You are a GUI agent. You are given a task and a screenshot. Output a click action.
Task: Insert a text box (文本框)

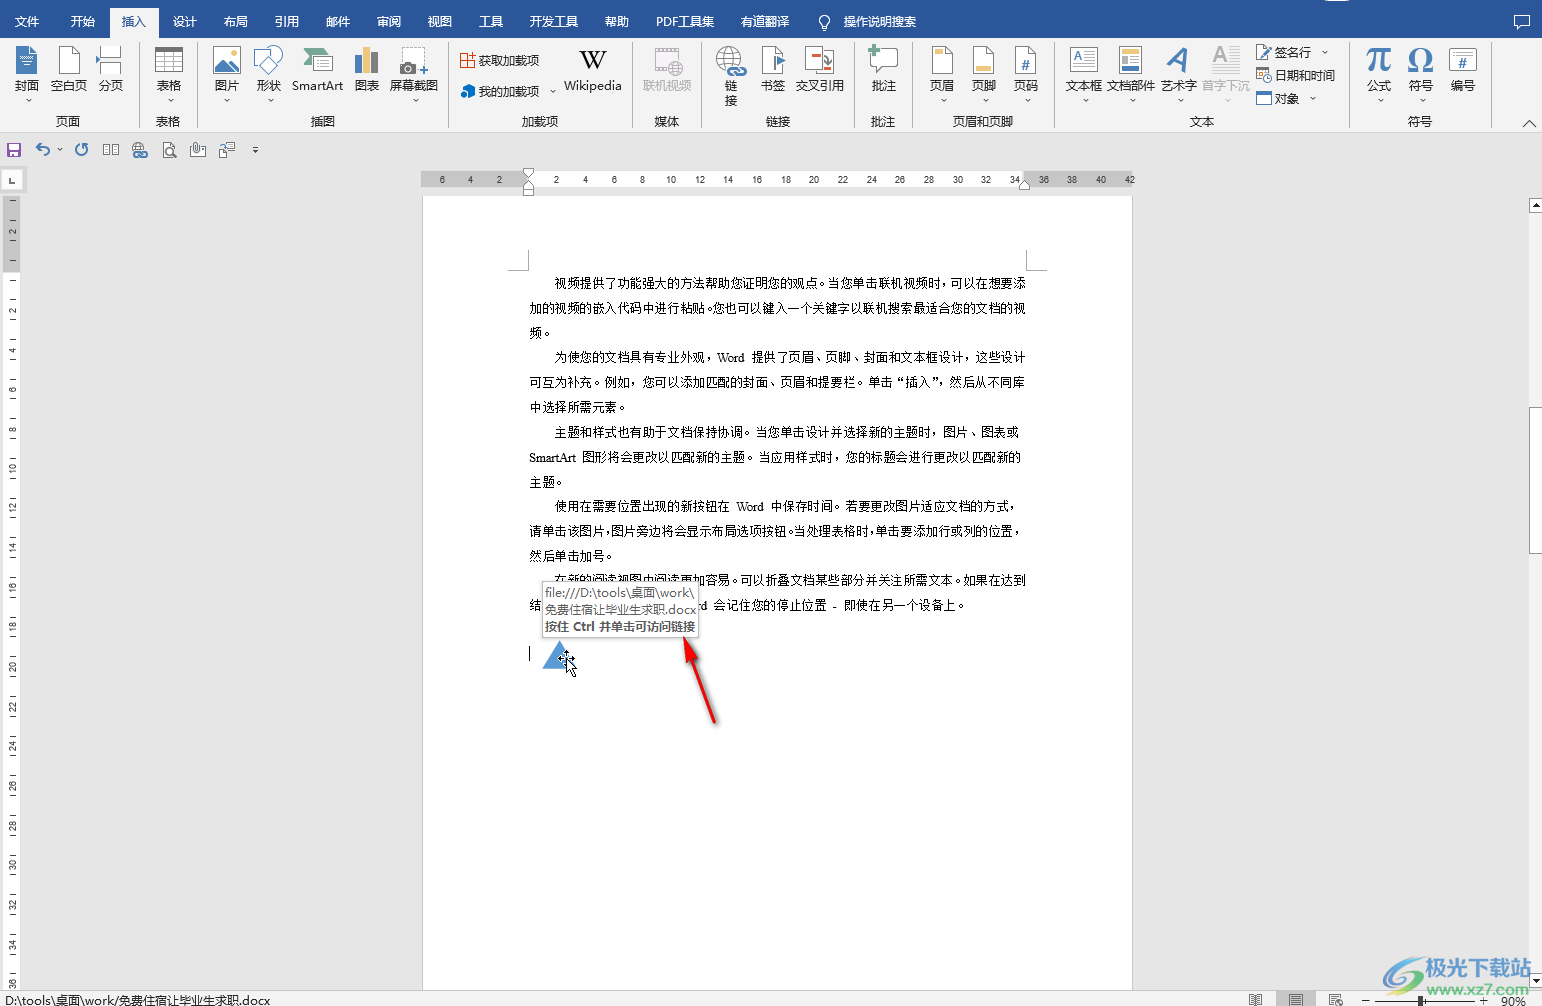1084,72
